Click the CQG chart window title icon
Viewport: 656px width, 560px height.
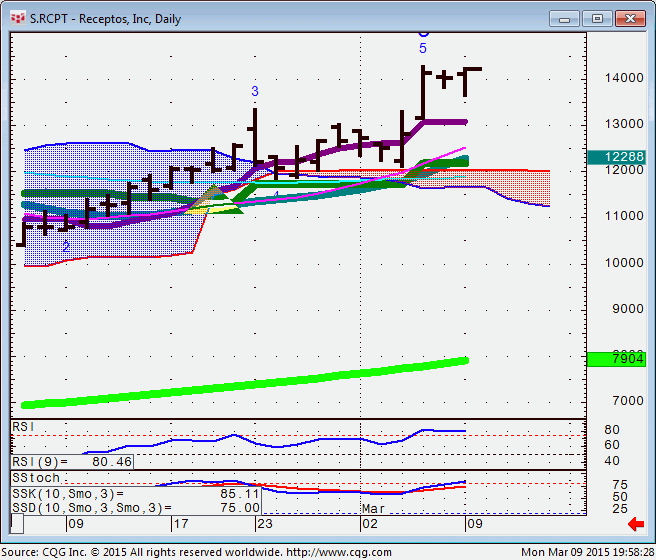coord(18,18)
